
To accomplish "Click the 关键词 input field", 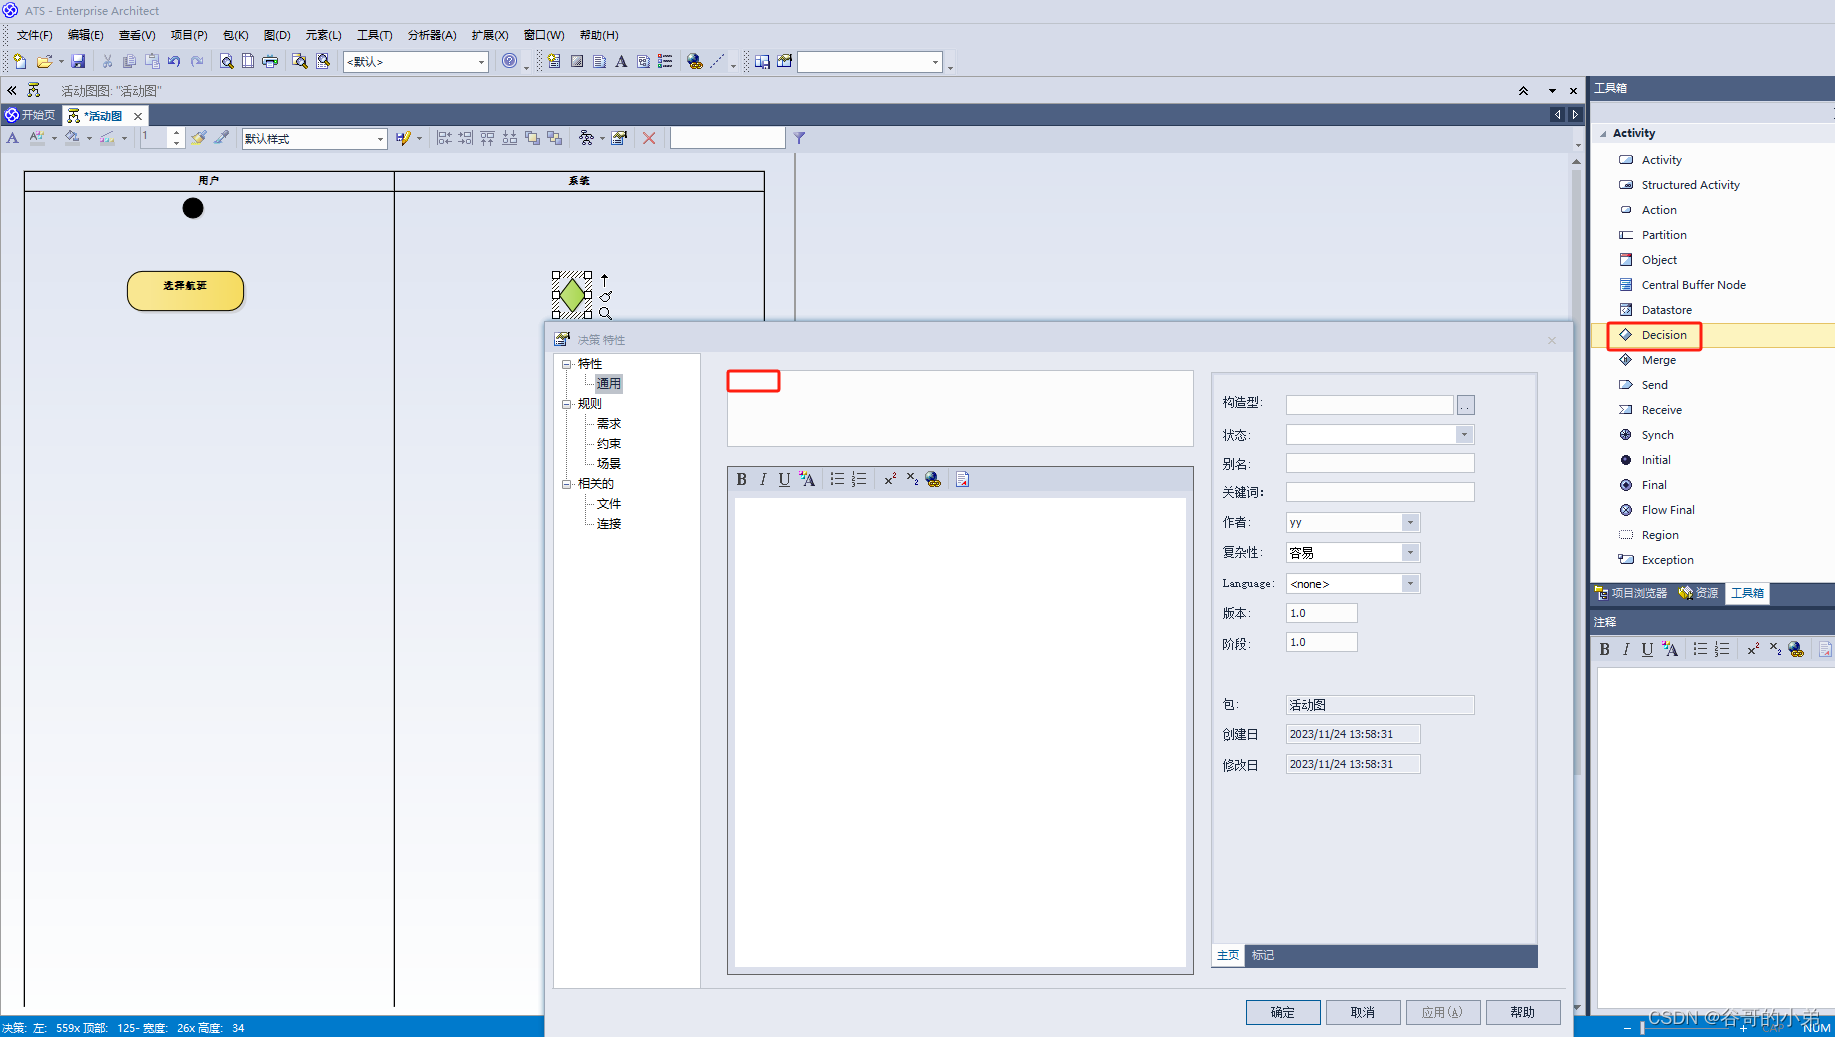I will [1380, 492].
